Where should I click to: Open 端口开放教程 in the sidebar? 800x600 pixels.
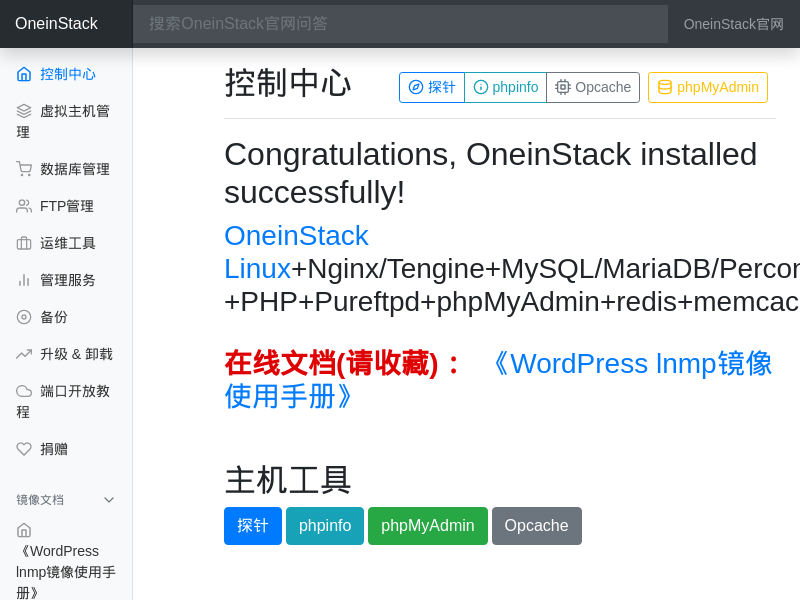coord(66,402)
